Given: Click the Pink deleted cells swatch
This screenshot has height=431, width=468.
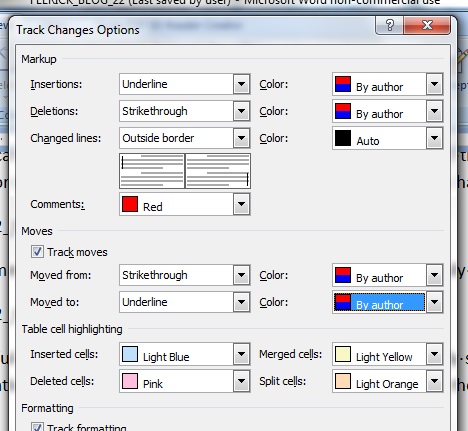Looking at the screenshot, I should (x=130, y=381).
